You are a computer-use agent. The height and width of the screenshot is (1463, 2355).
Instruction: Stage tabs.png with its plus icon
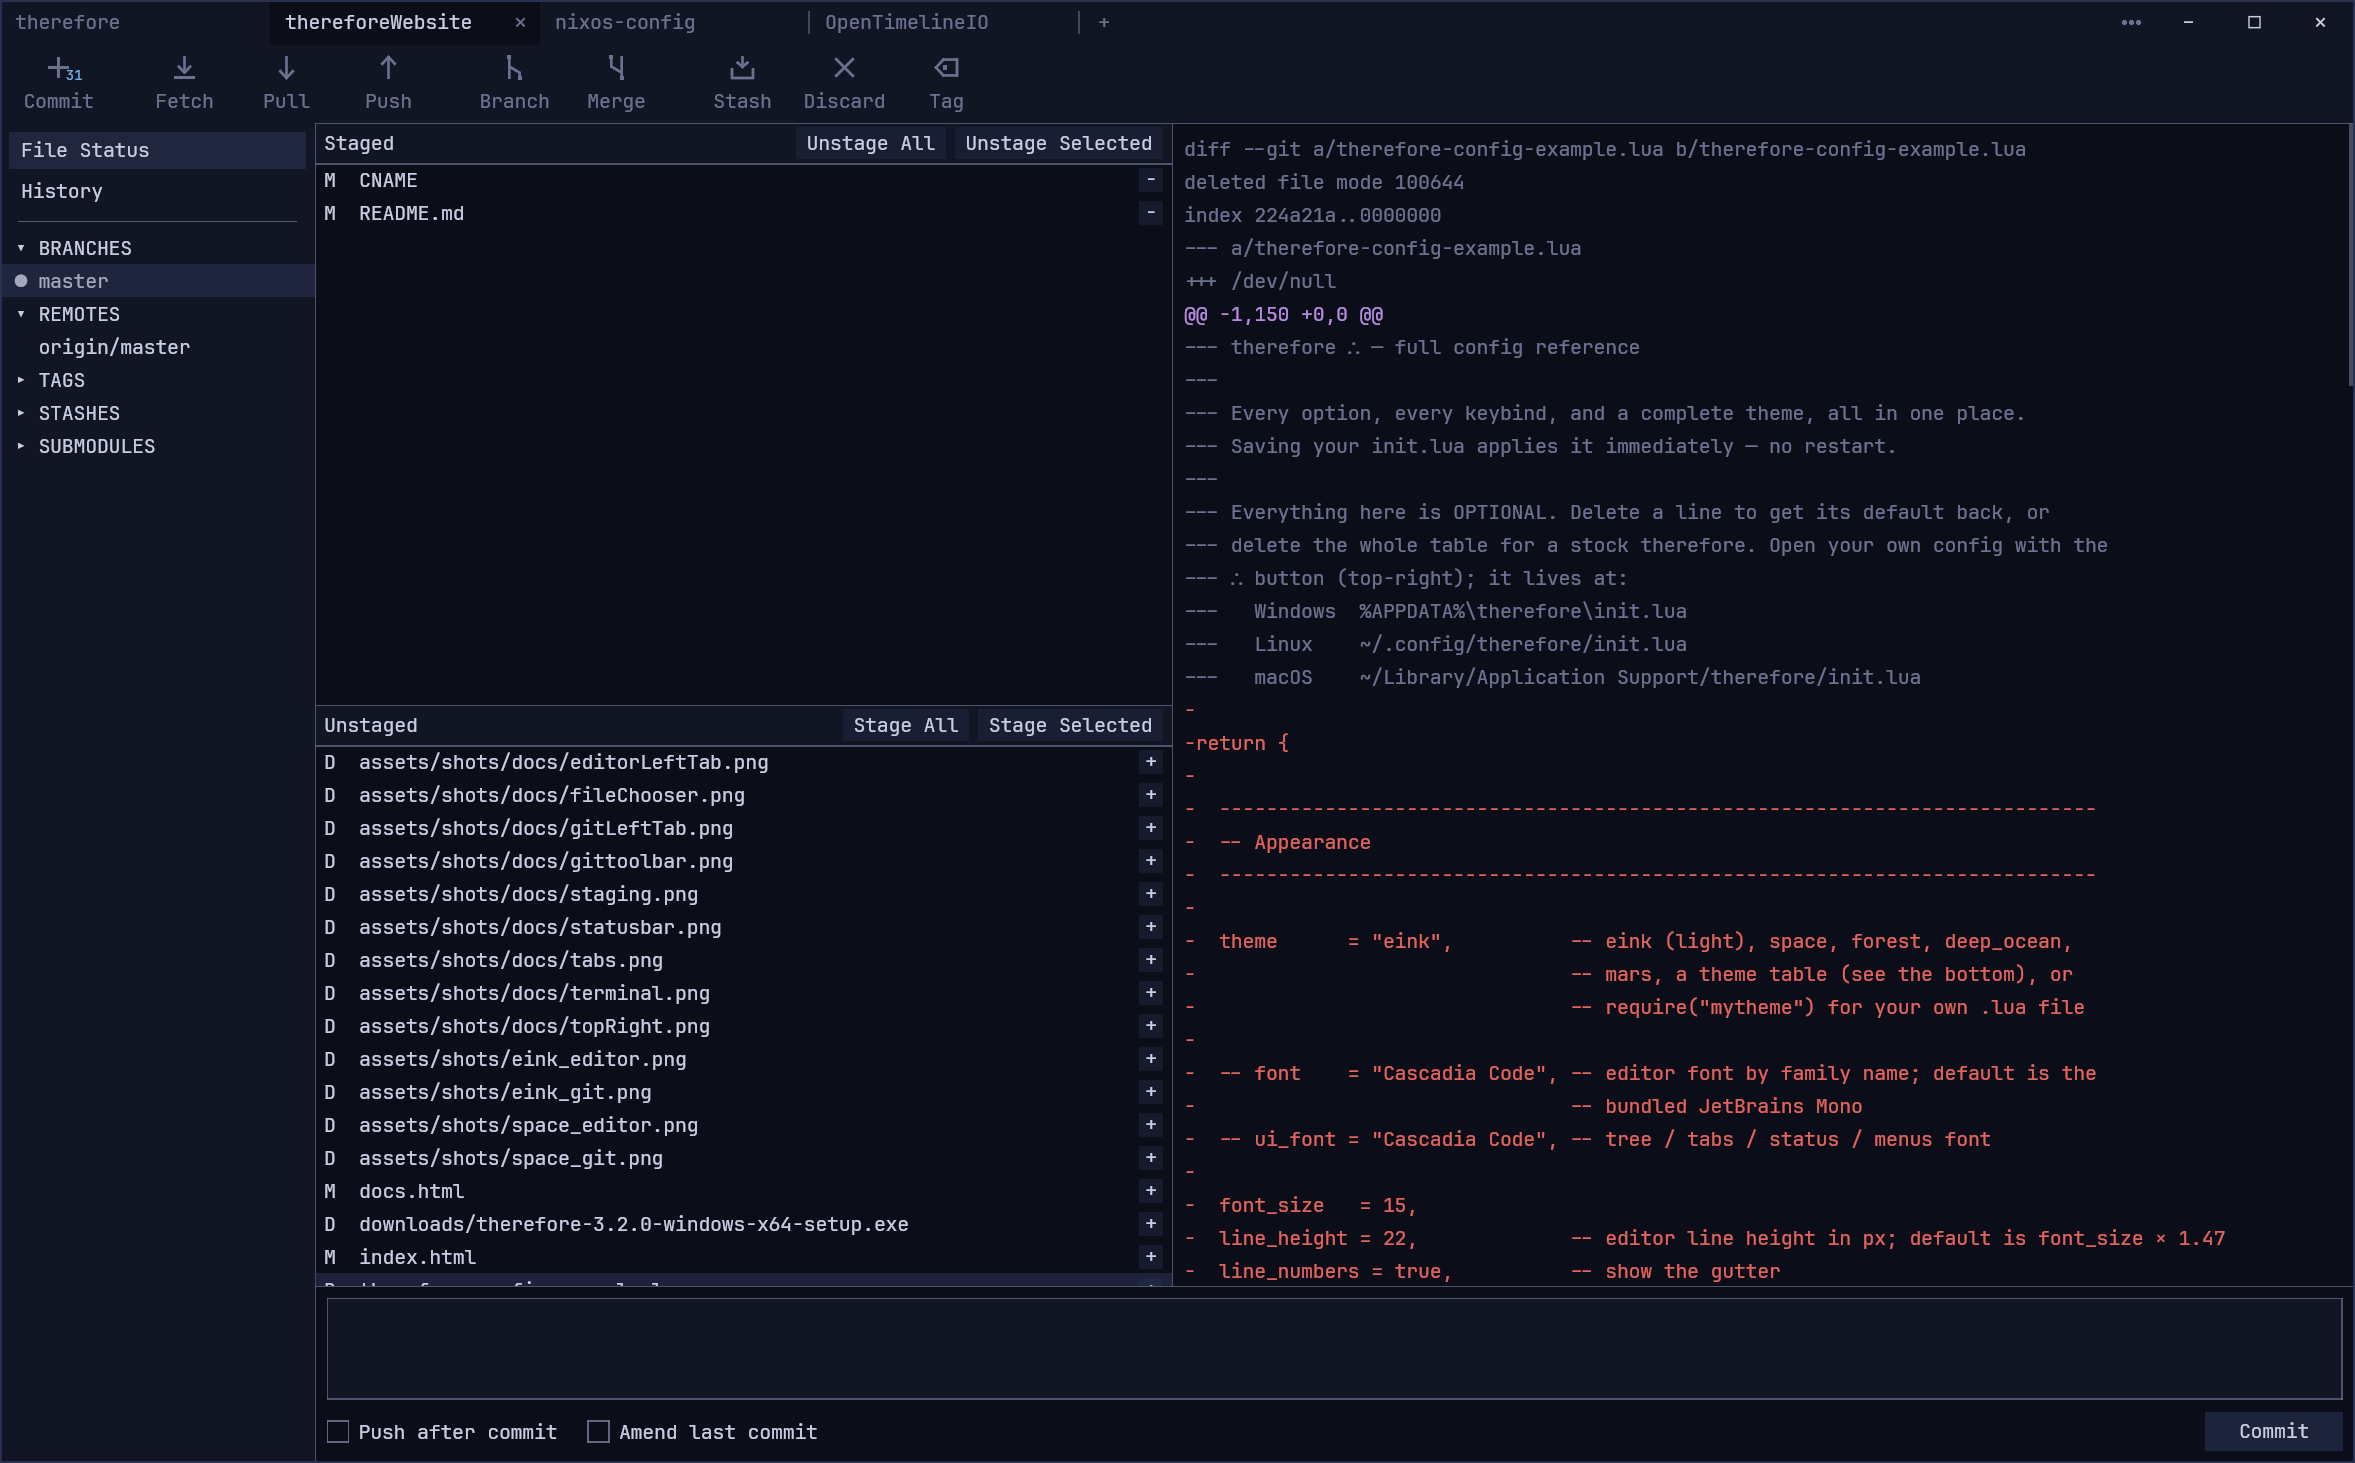1151,960
